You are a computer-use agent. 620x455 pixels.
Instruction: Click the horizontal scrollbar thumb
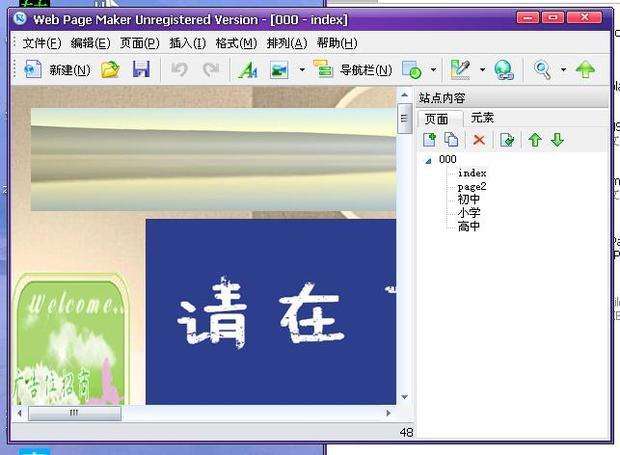(74, 413)
